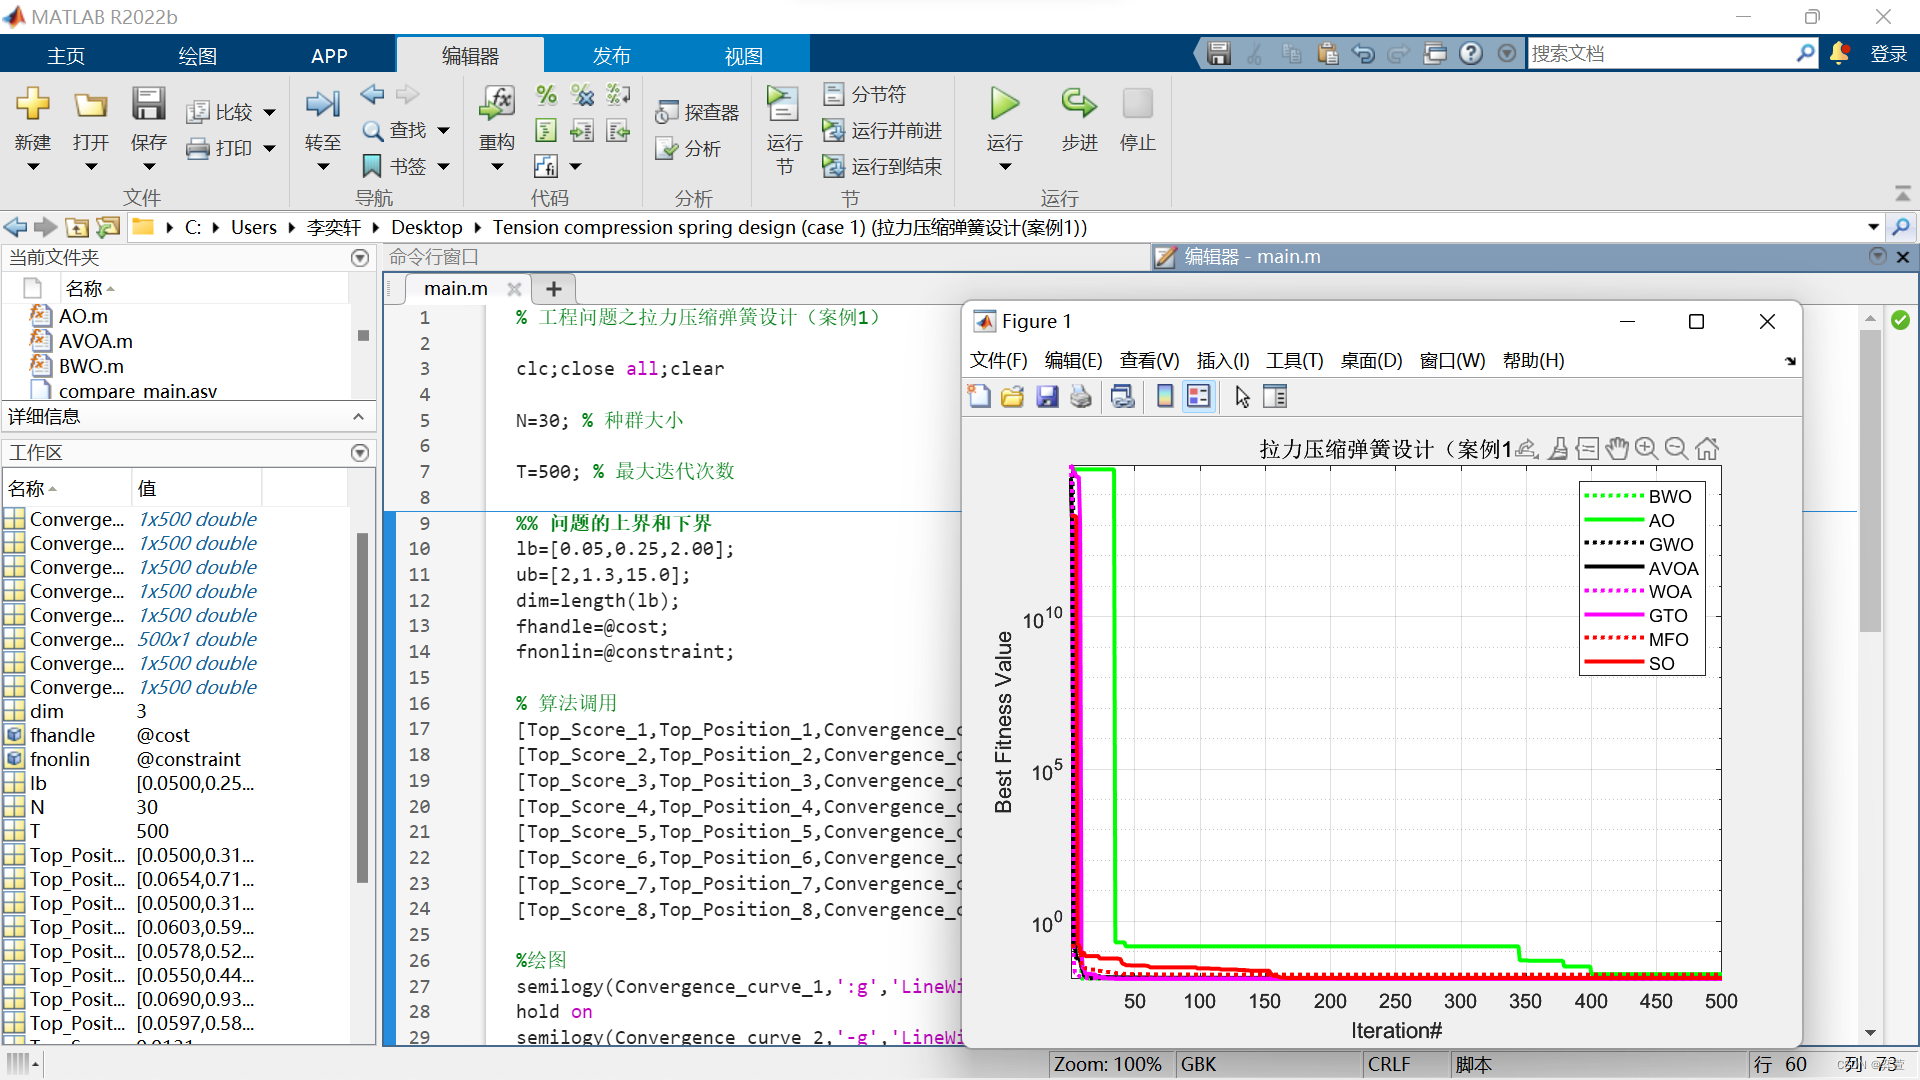Click the decrease indent icon

point(618,131)
